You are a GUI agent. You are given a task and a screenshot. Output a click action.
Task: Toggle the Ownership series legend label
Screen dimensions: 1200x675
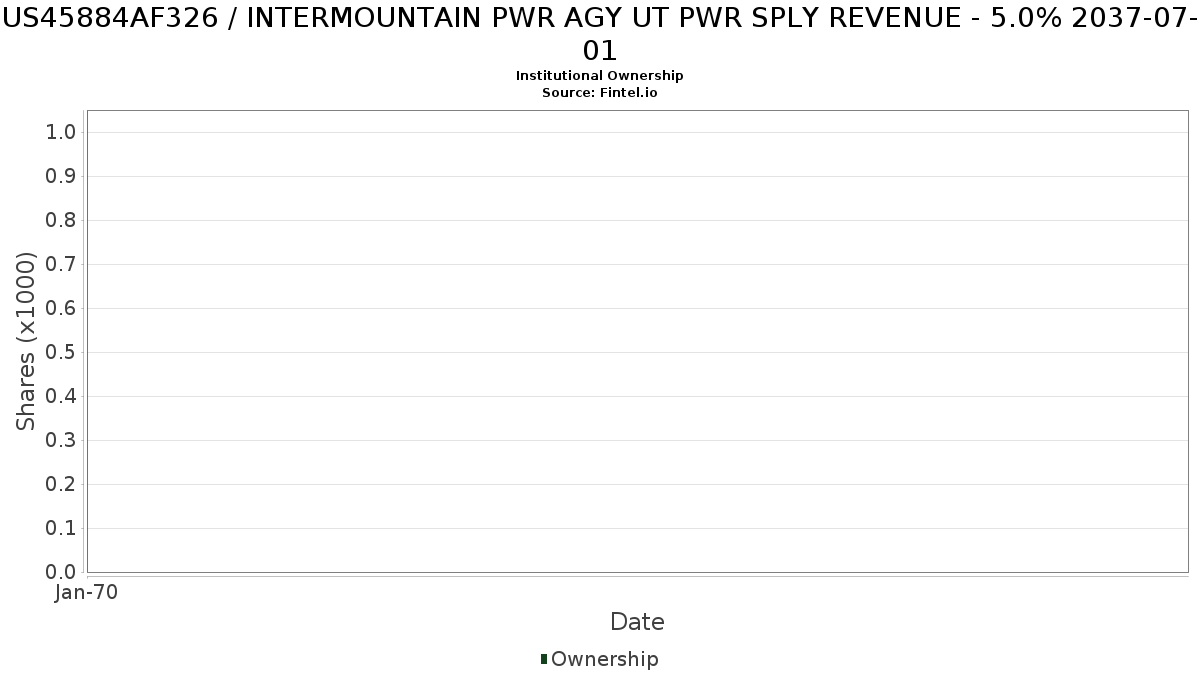[x=604, y=659]
